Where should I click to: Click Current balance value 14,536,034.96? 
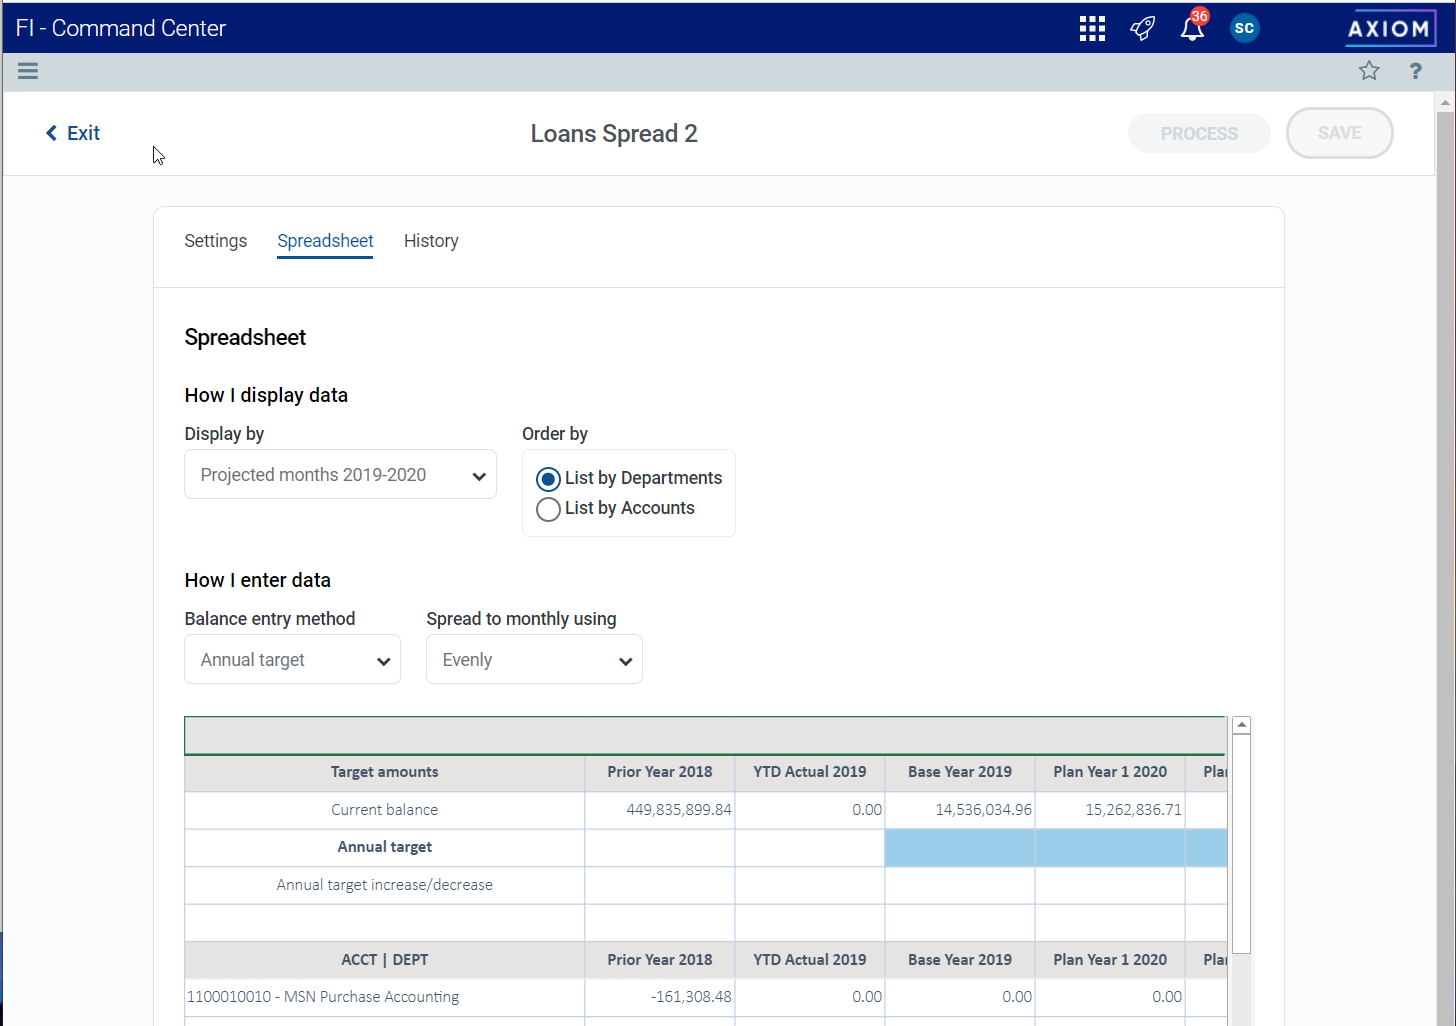click(x=983, y=810)
